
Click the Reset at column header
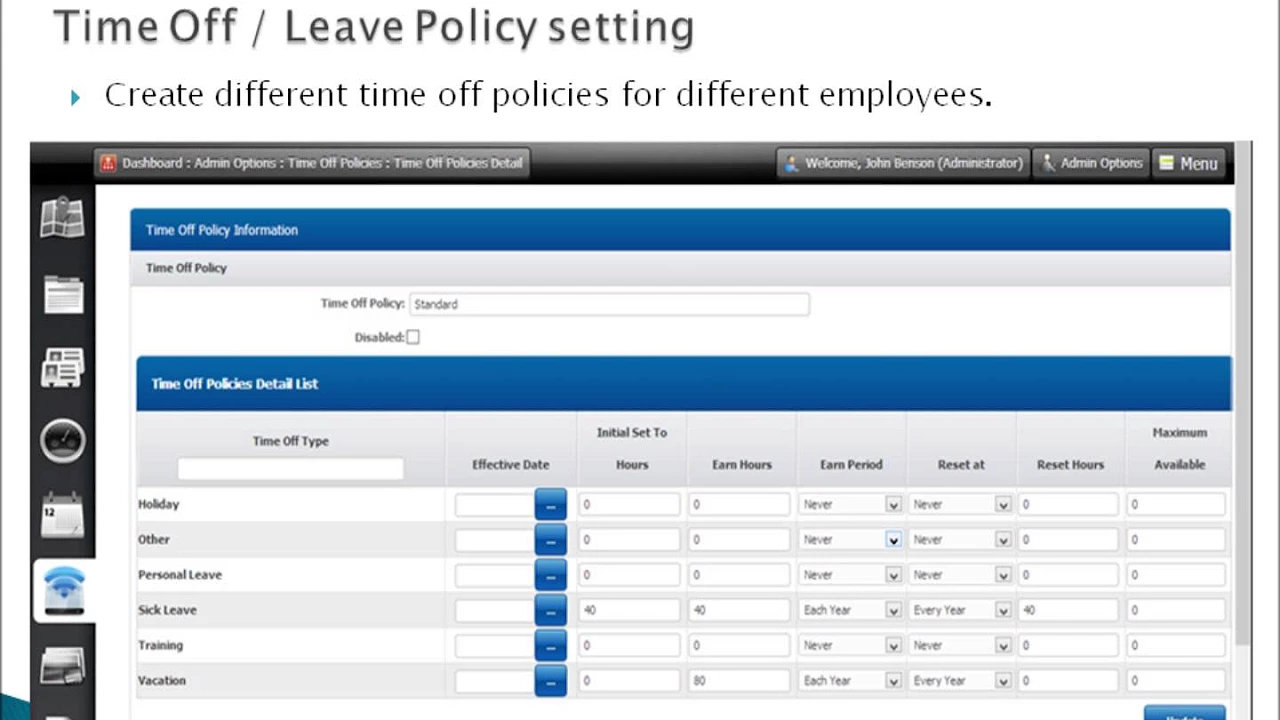click(961, 465)
